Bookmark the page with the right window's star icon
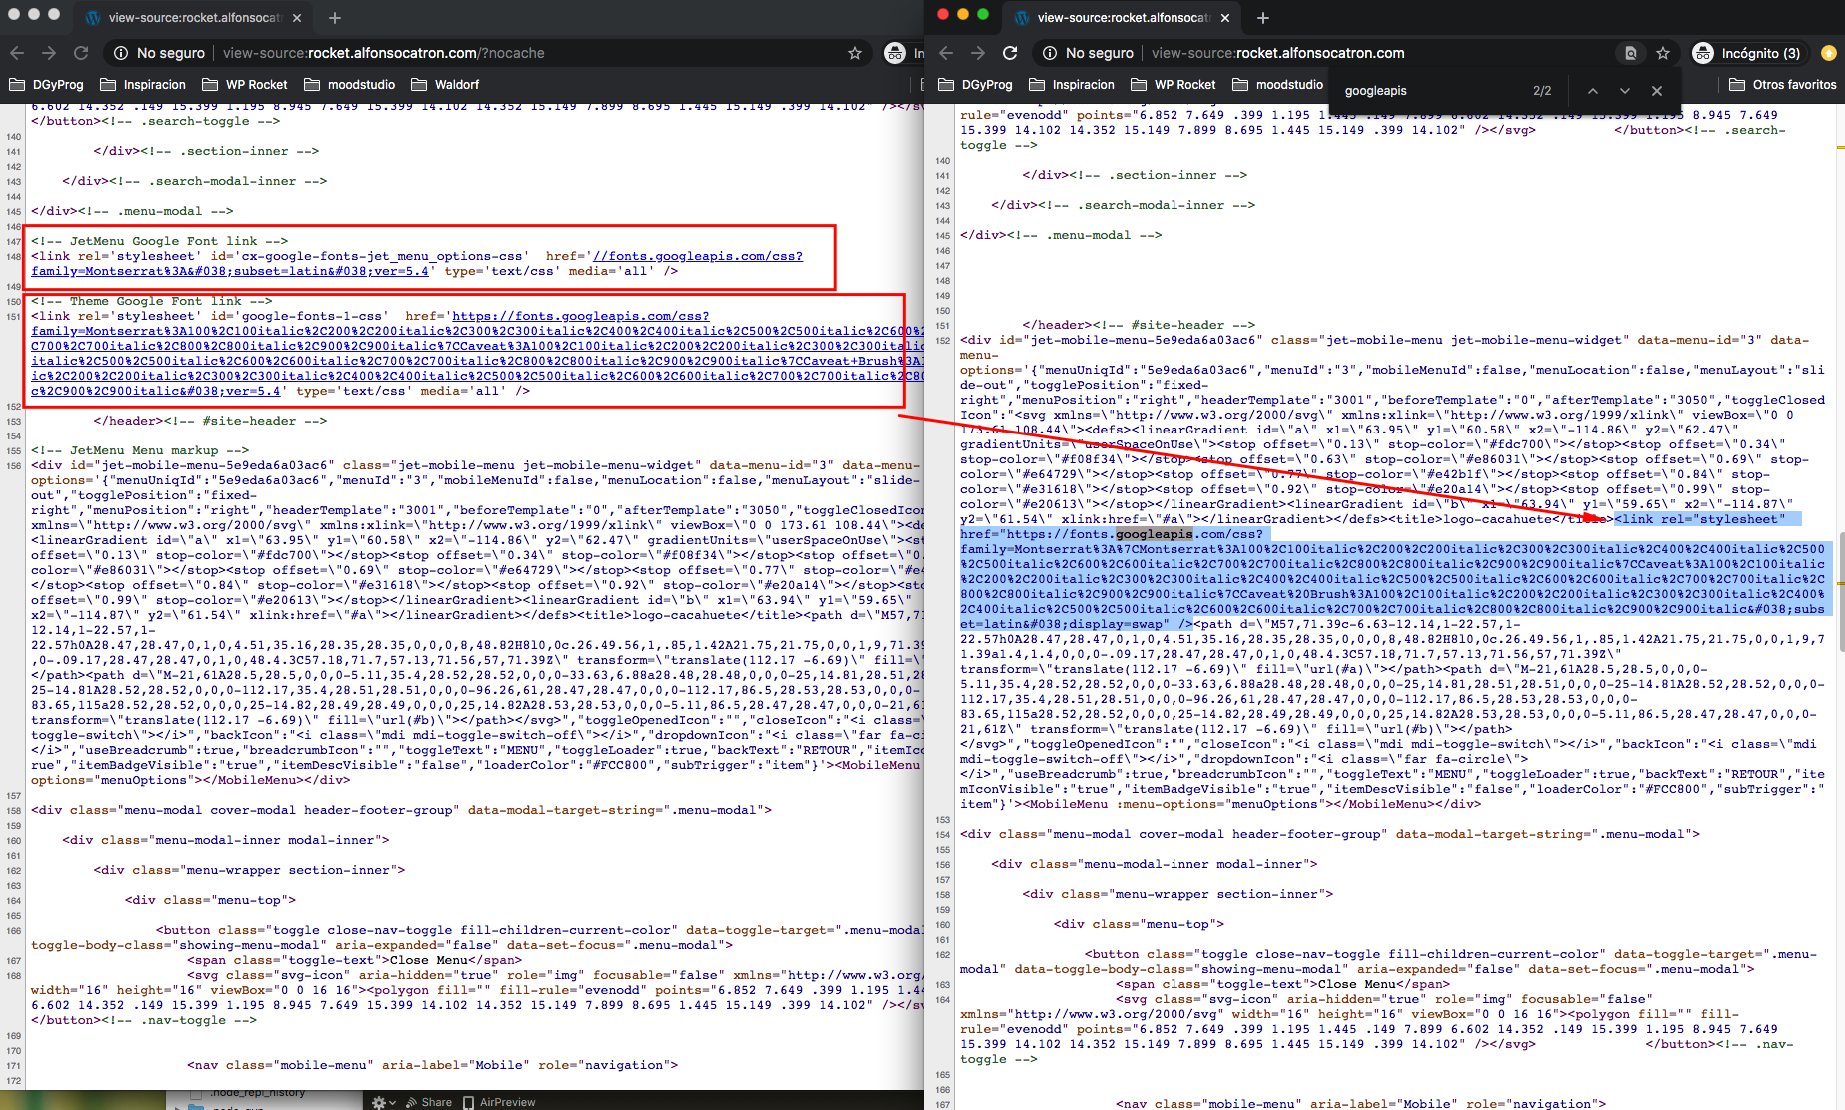The image size is (1845, 1110). point(1663,53)
